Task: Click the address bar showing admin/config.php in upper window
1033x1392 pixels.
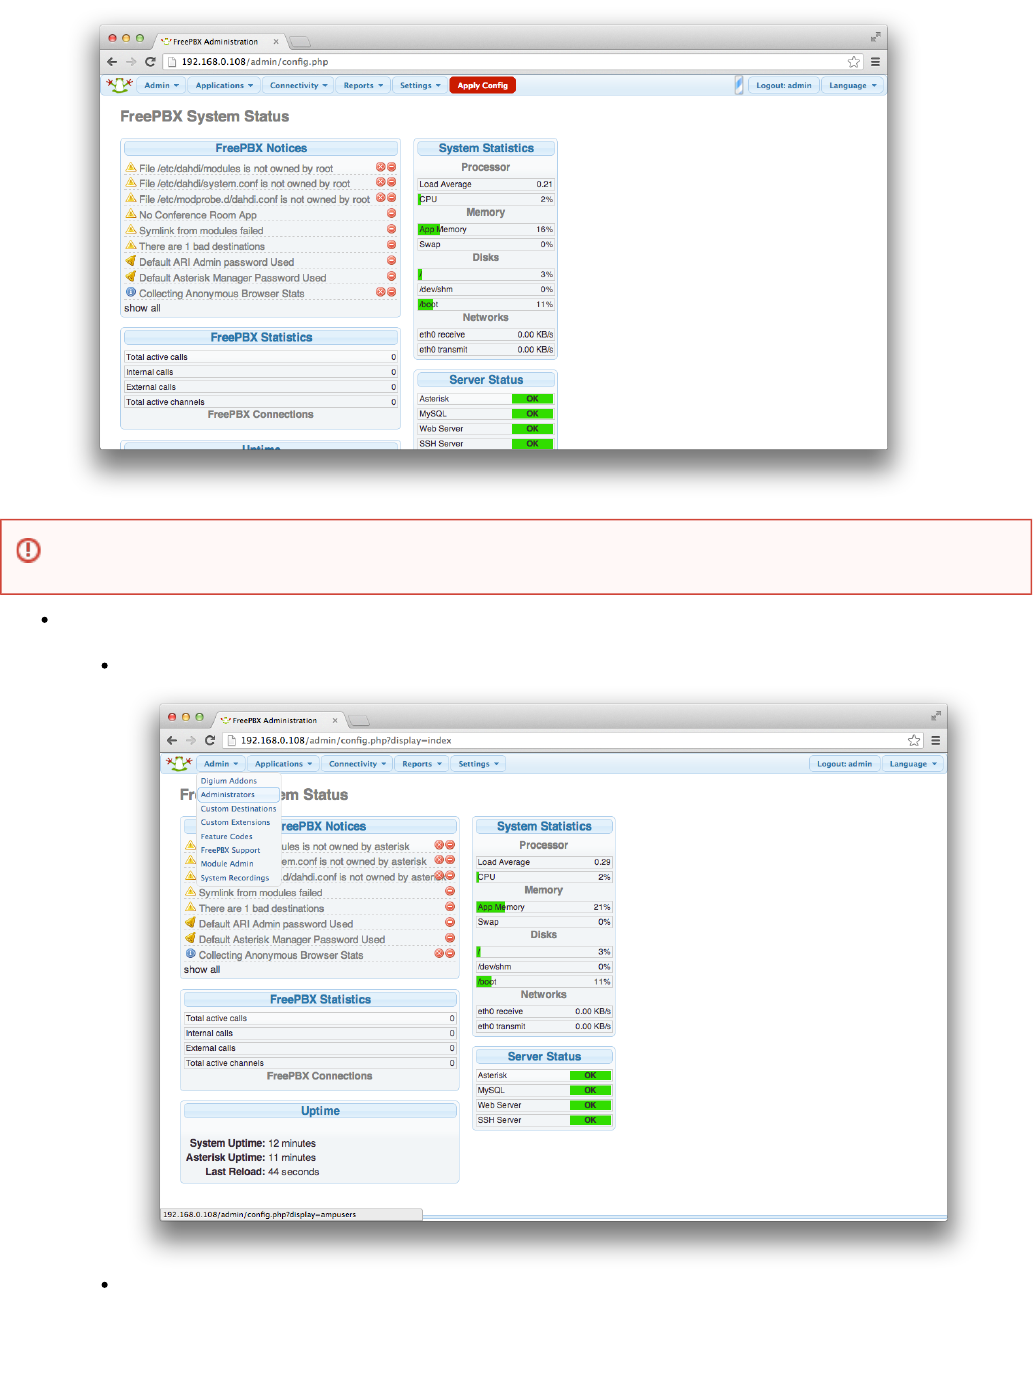Action: [513, 62]
